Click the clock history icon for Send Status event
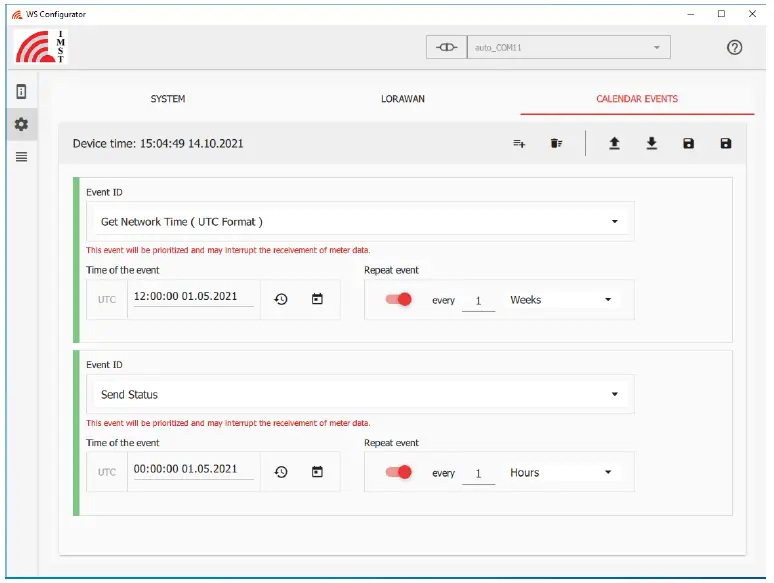The width and height of the screenshot is (774, 583). (x=281, y=472)
